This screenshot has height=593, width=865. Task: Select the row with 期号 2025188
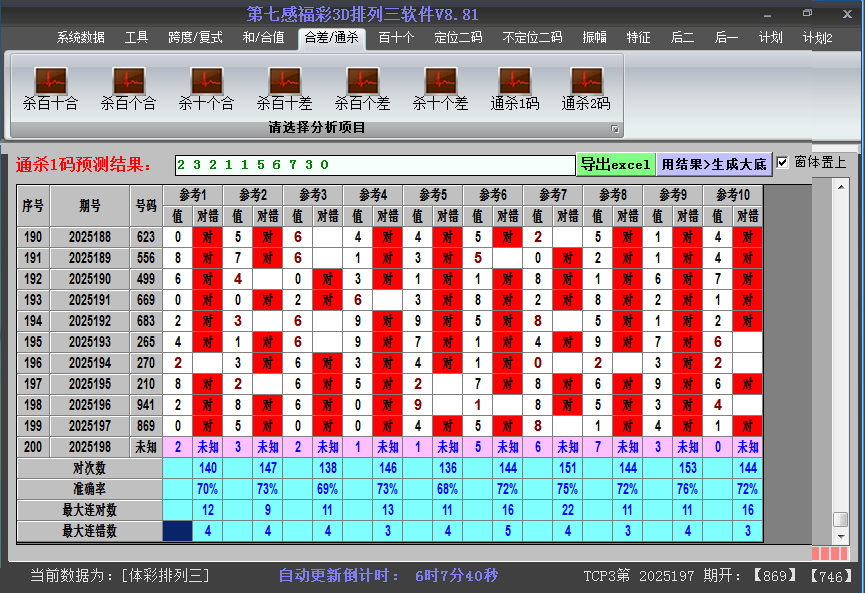tap(389, 237)
